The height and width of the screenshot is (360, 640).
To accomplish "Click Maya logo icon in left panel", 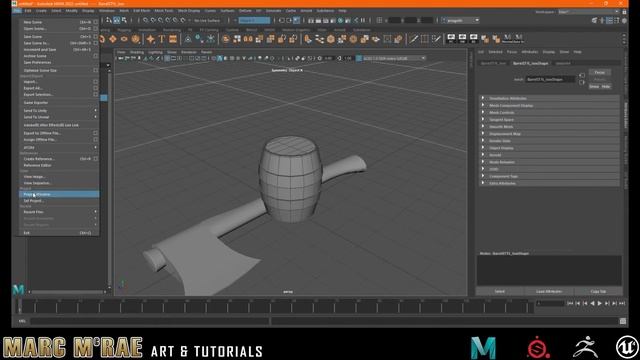I will (18, 290).
